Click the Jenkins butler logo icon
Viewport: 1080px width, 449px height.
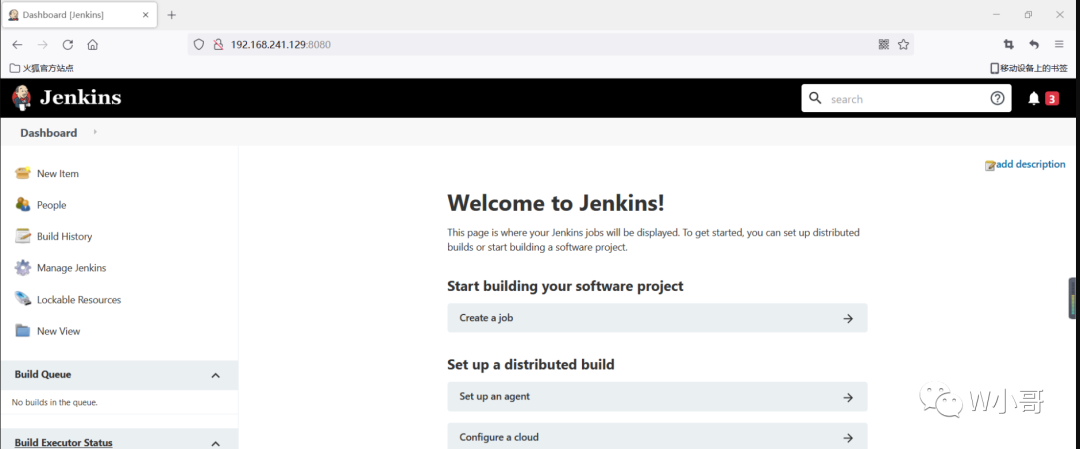21,98
